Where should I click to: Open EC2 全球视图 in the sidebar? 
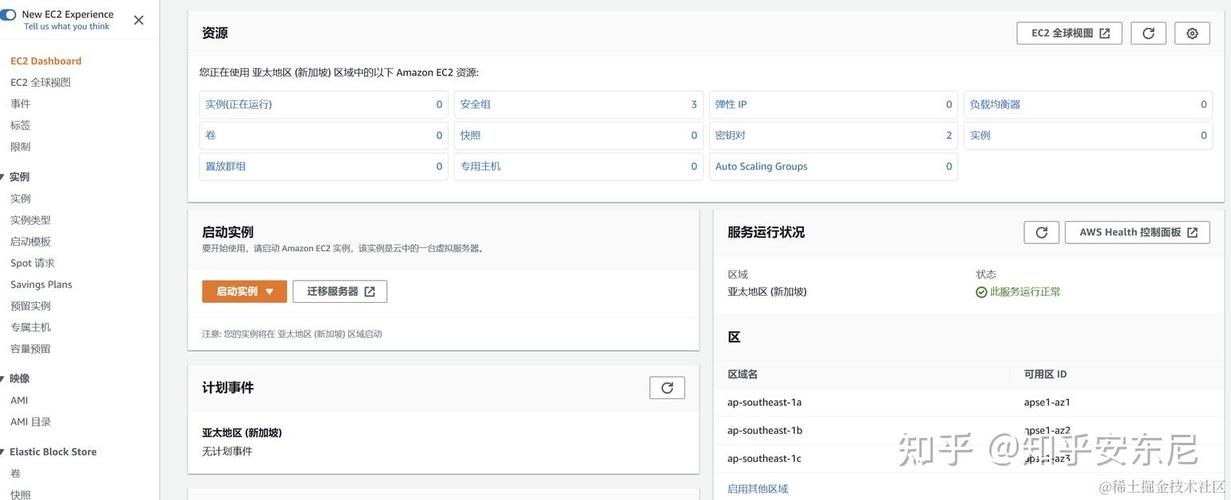coord(41,82)
